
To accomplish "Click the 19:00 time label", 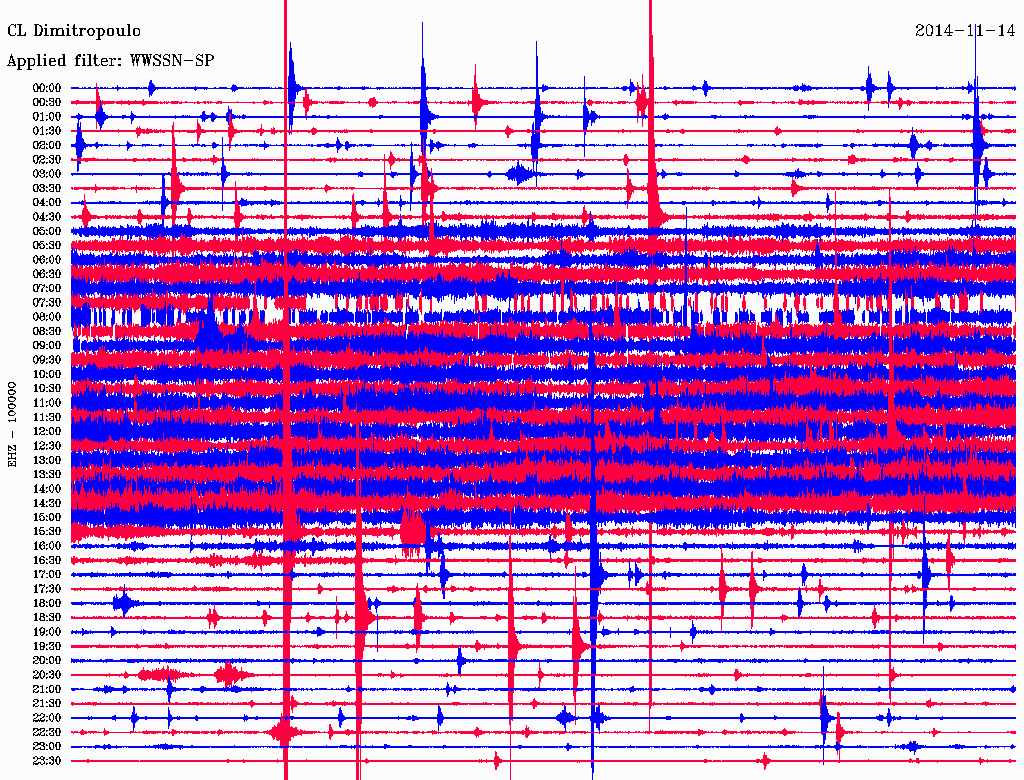I will point(47,632).
